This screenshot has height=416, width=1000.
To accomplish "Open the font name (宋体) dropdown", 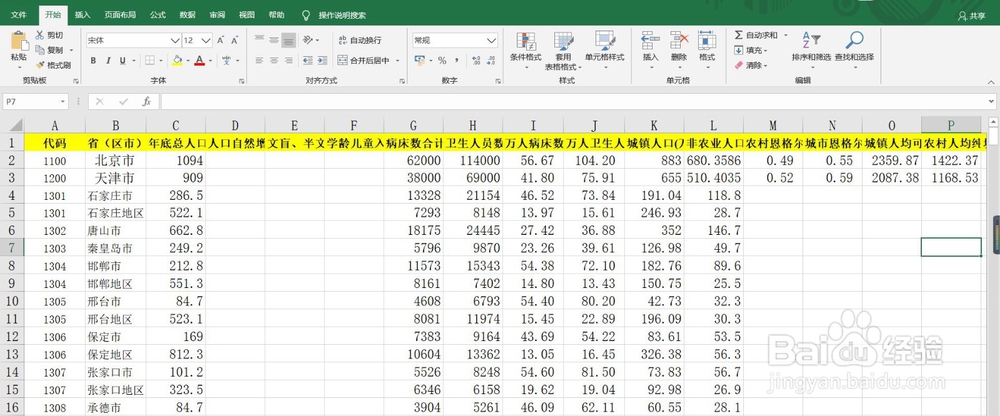I will coord(175,40).
